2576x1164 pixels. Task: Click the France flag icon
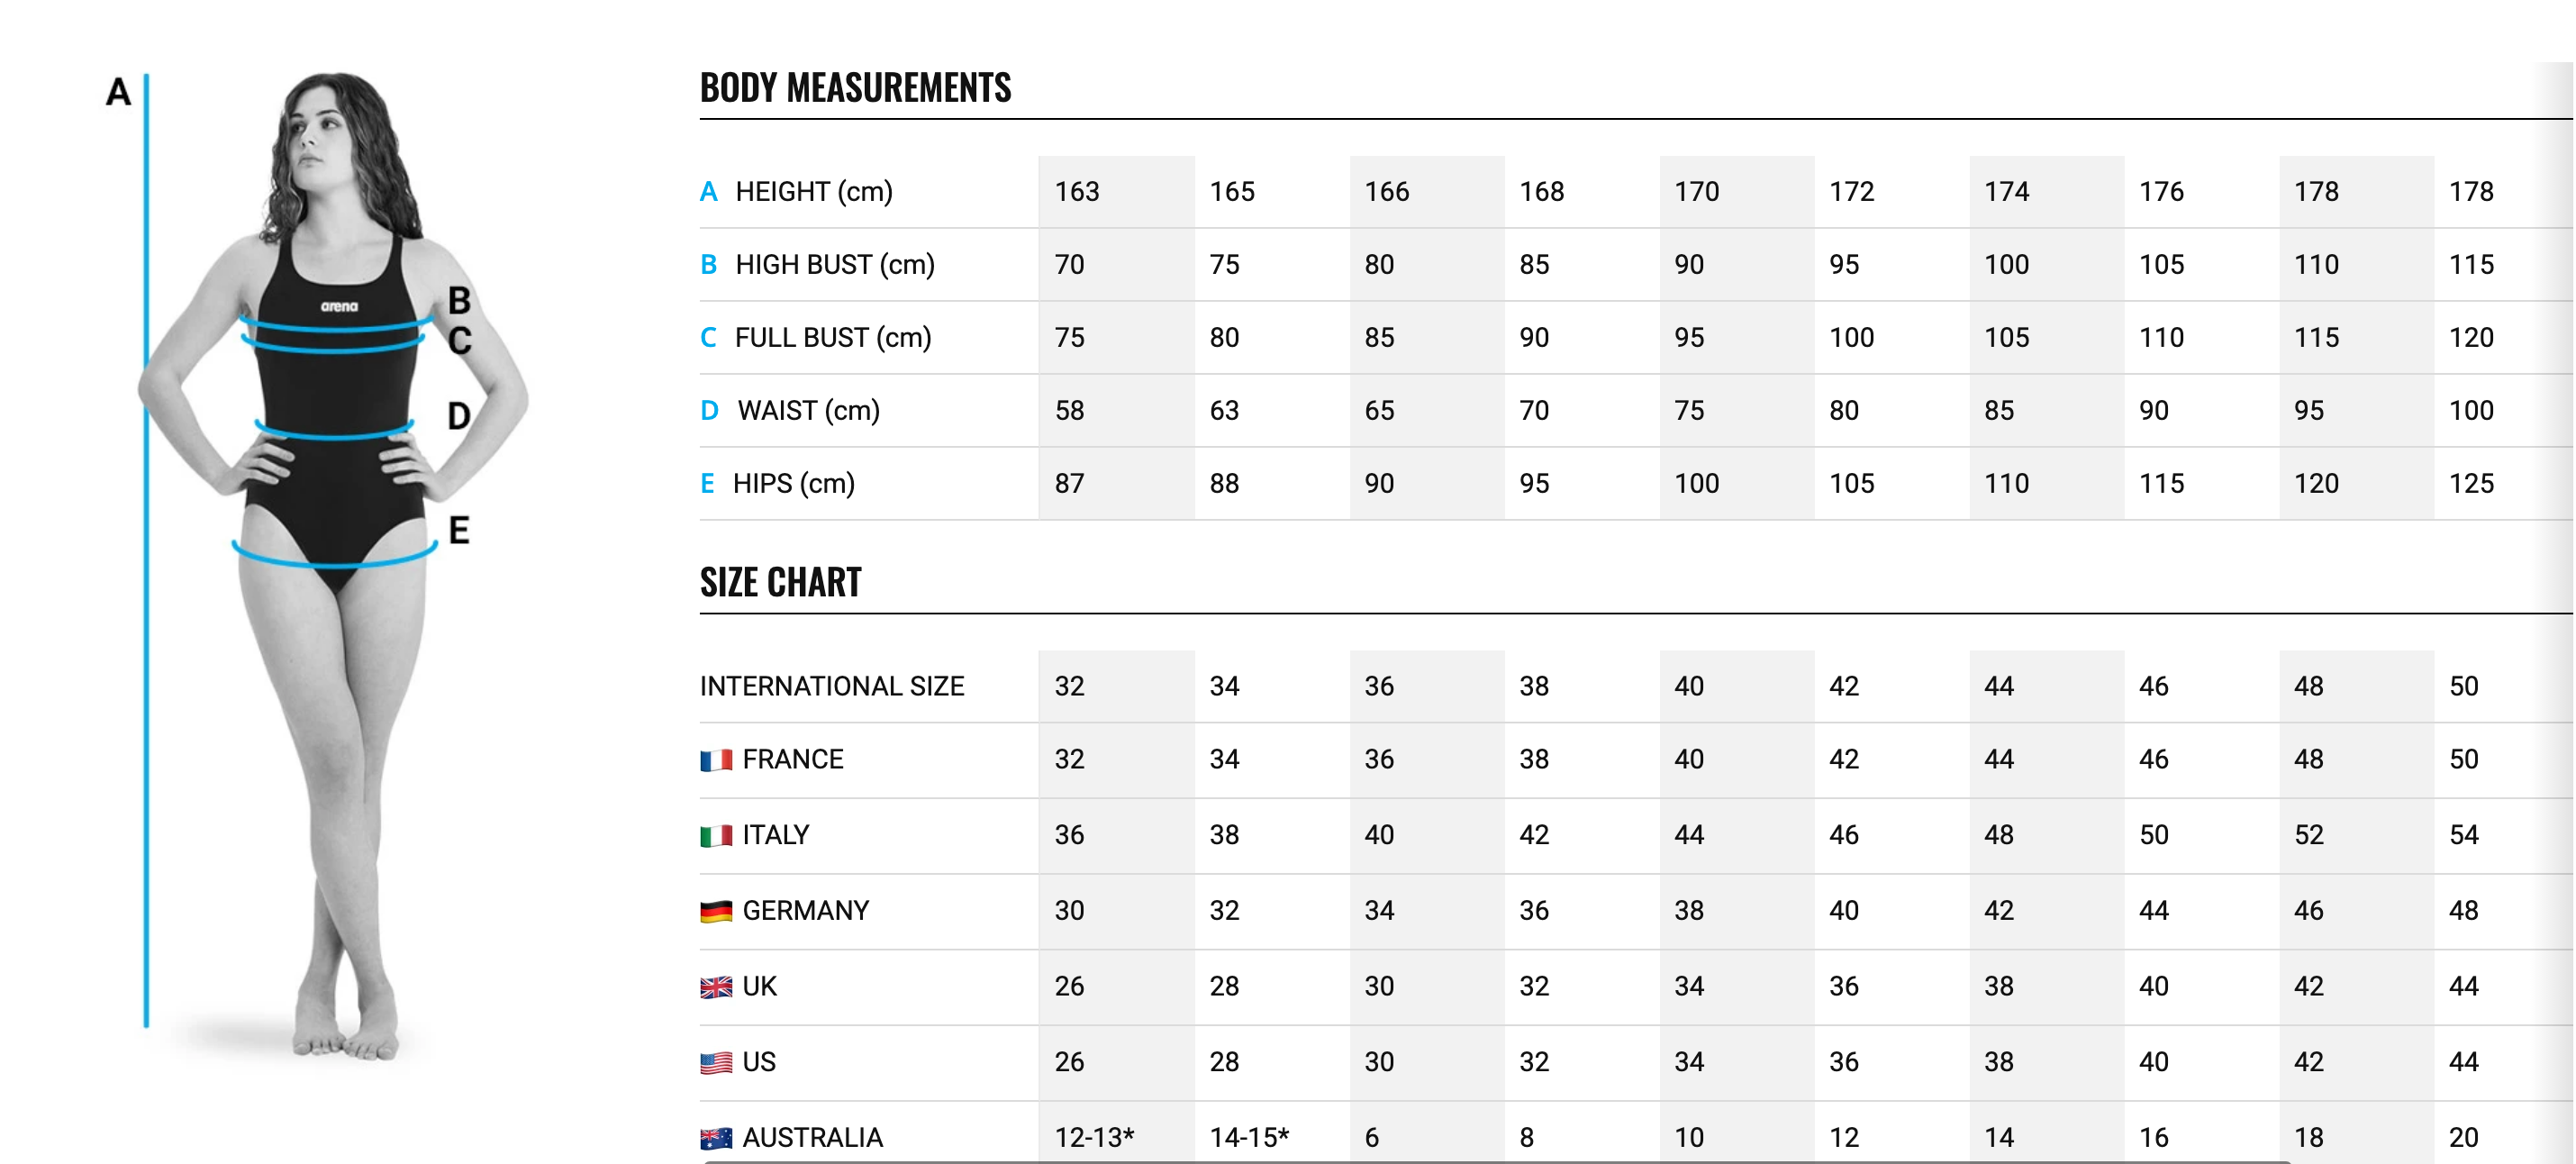click(715, 760)
